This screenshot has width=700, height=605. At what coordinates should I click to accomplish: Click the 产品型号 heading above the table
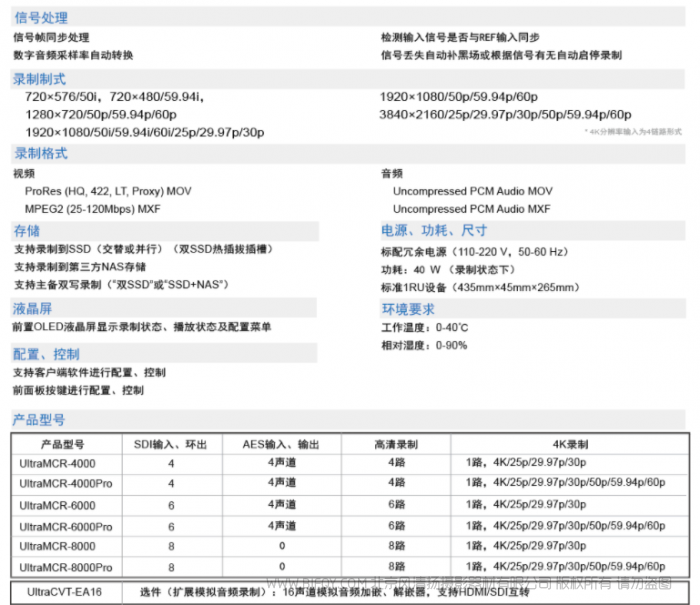(39, 420)
